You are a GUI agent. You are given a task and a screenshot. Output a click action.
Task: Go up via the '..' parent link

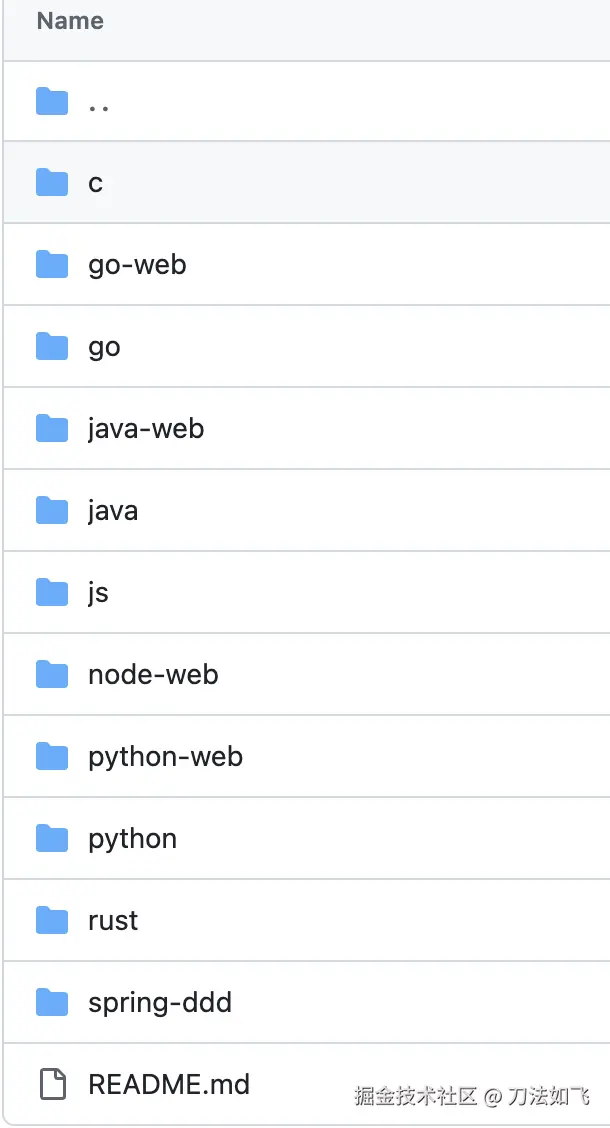pyautogui.click(x=98, y=104)
